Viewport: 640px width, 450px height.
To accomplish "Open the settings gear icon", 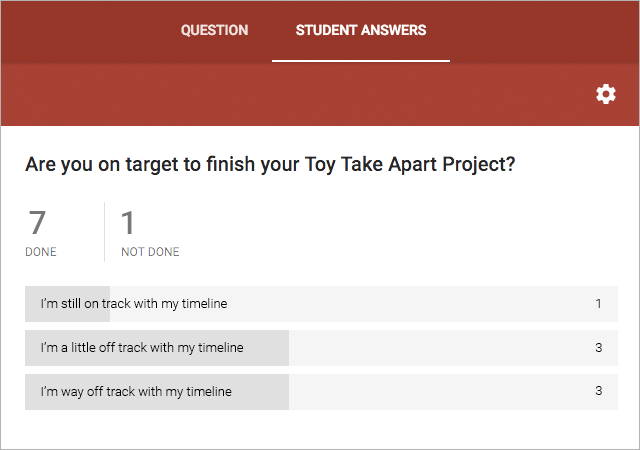I will pos(606,94).
